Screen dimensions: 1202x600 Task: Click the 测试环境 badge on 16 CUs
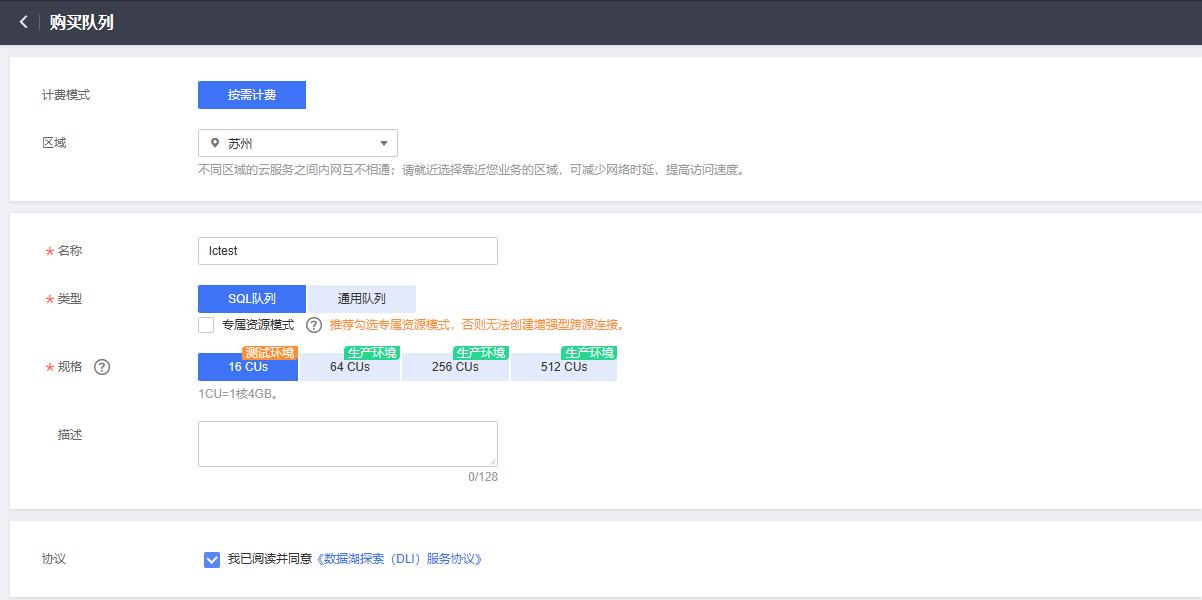click(270, 352)
